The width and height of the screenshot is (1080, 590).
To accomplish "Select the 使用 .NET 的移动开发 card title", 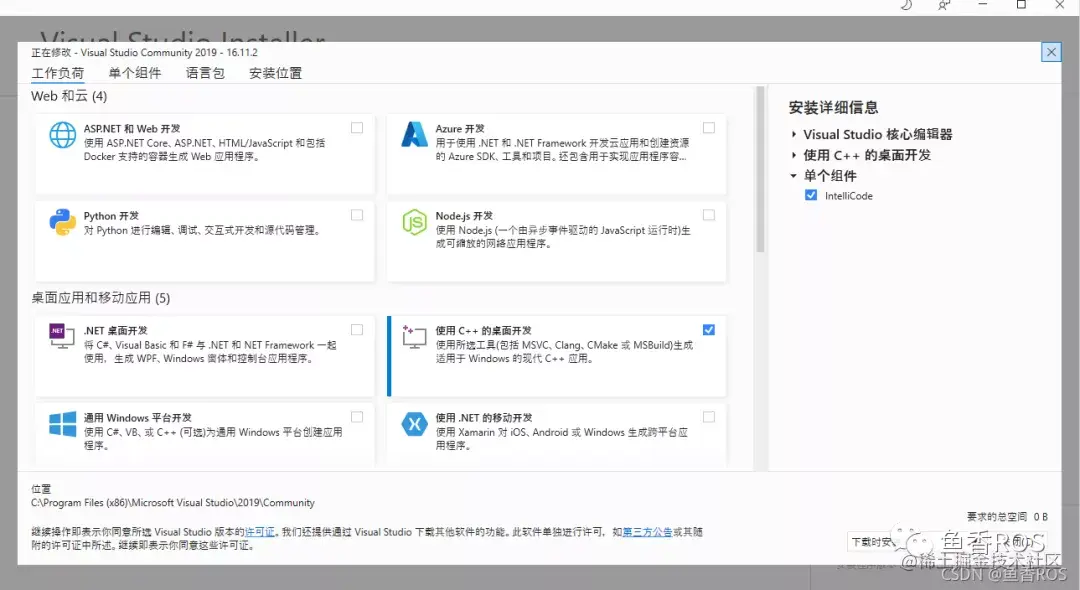I will click(484, 418).
